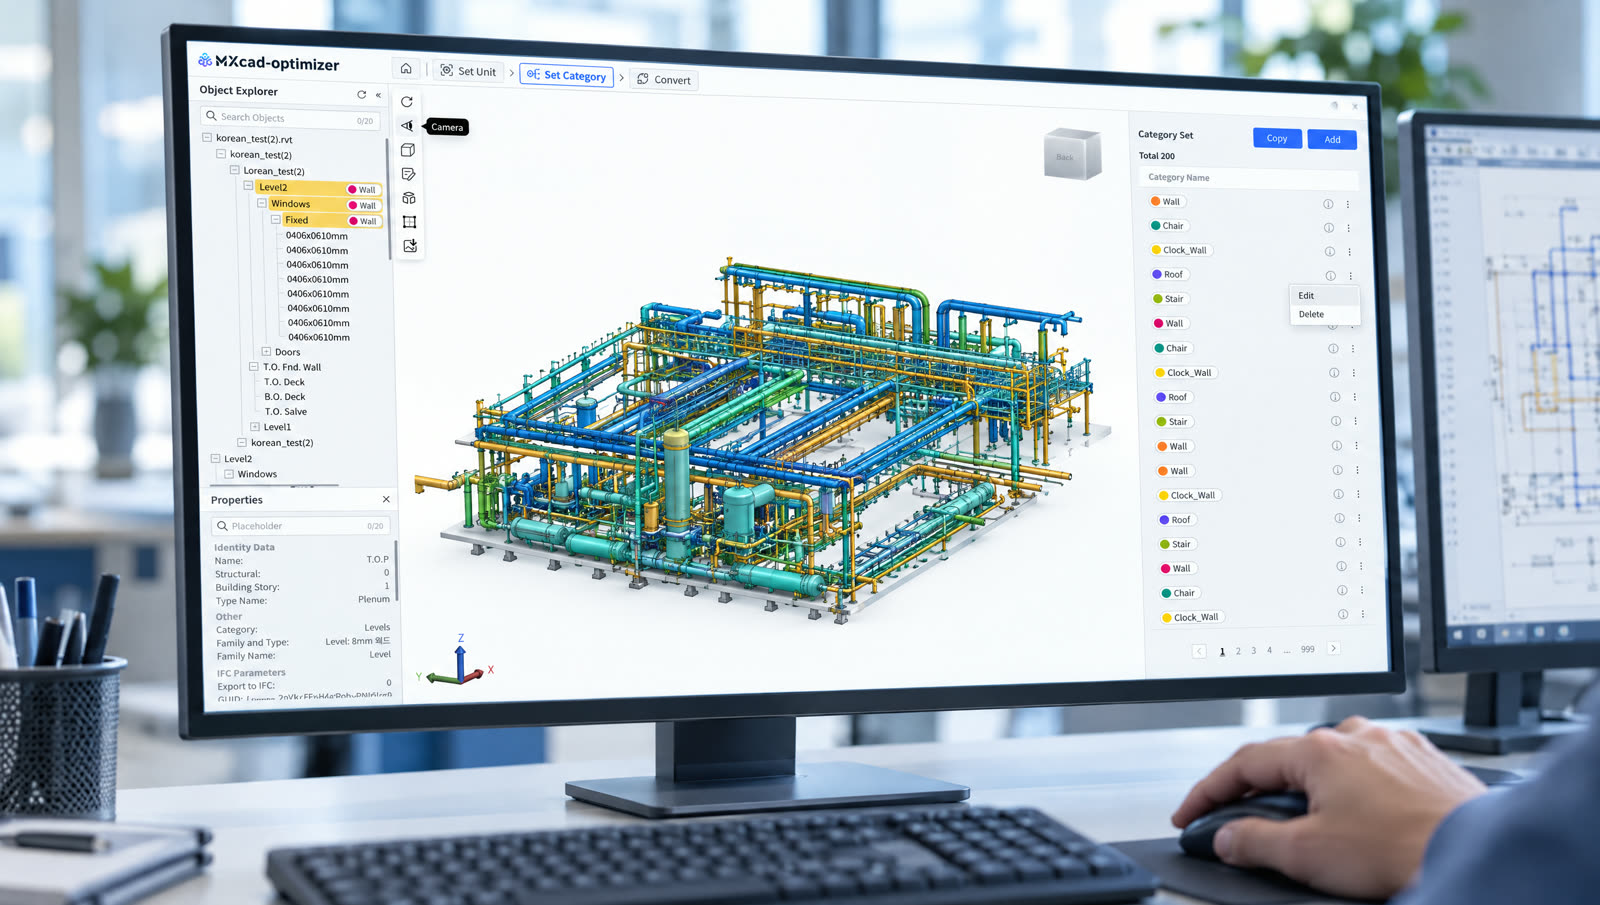This screenshot has height=905, width=1600.
Task: Close the Properties panel
Action: click(386, 499)
